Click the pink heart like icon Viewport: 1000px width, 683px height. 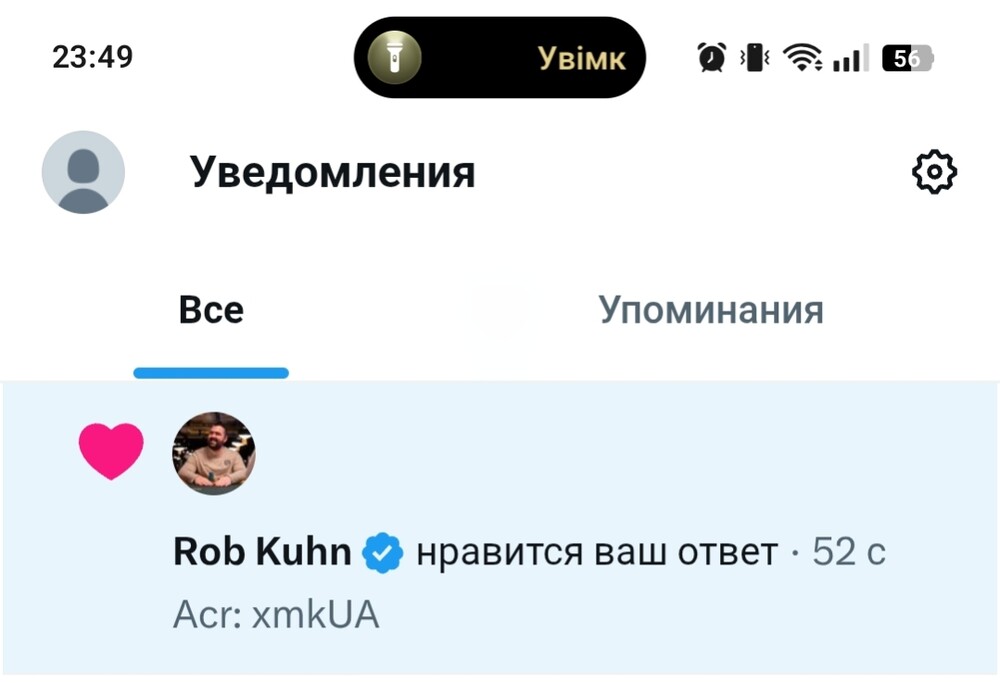(x=111, y=450)
